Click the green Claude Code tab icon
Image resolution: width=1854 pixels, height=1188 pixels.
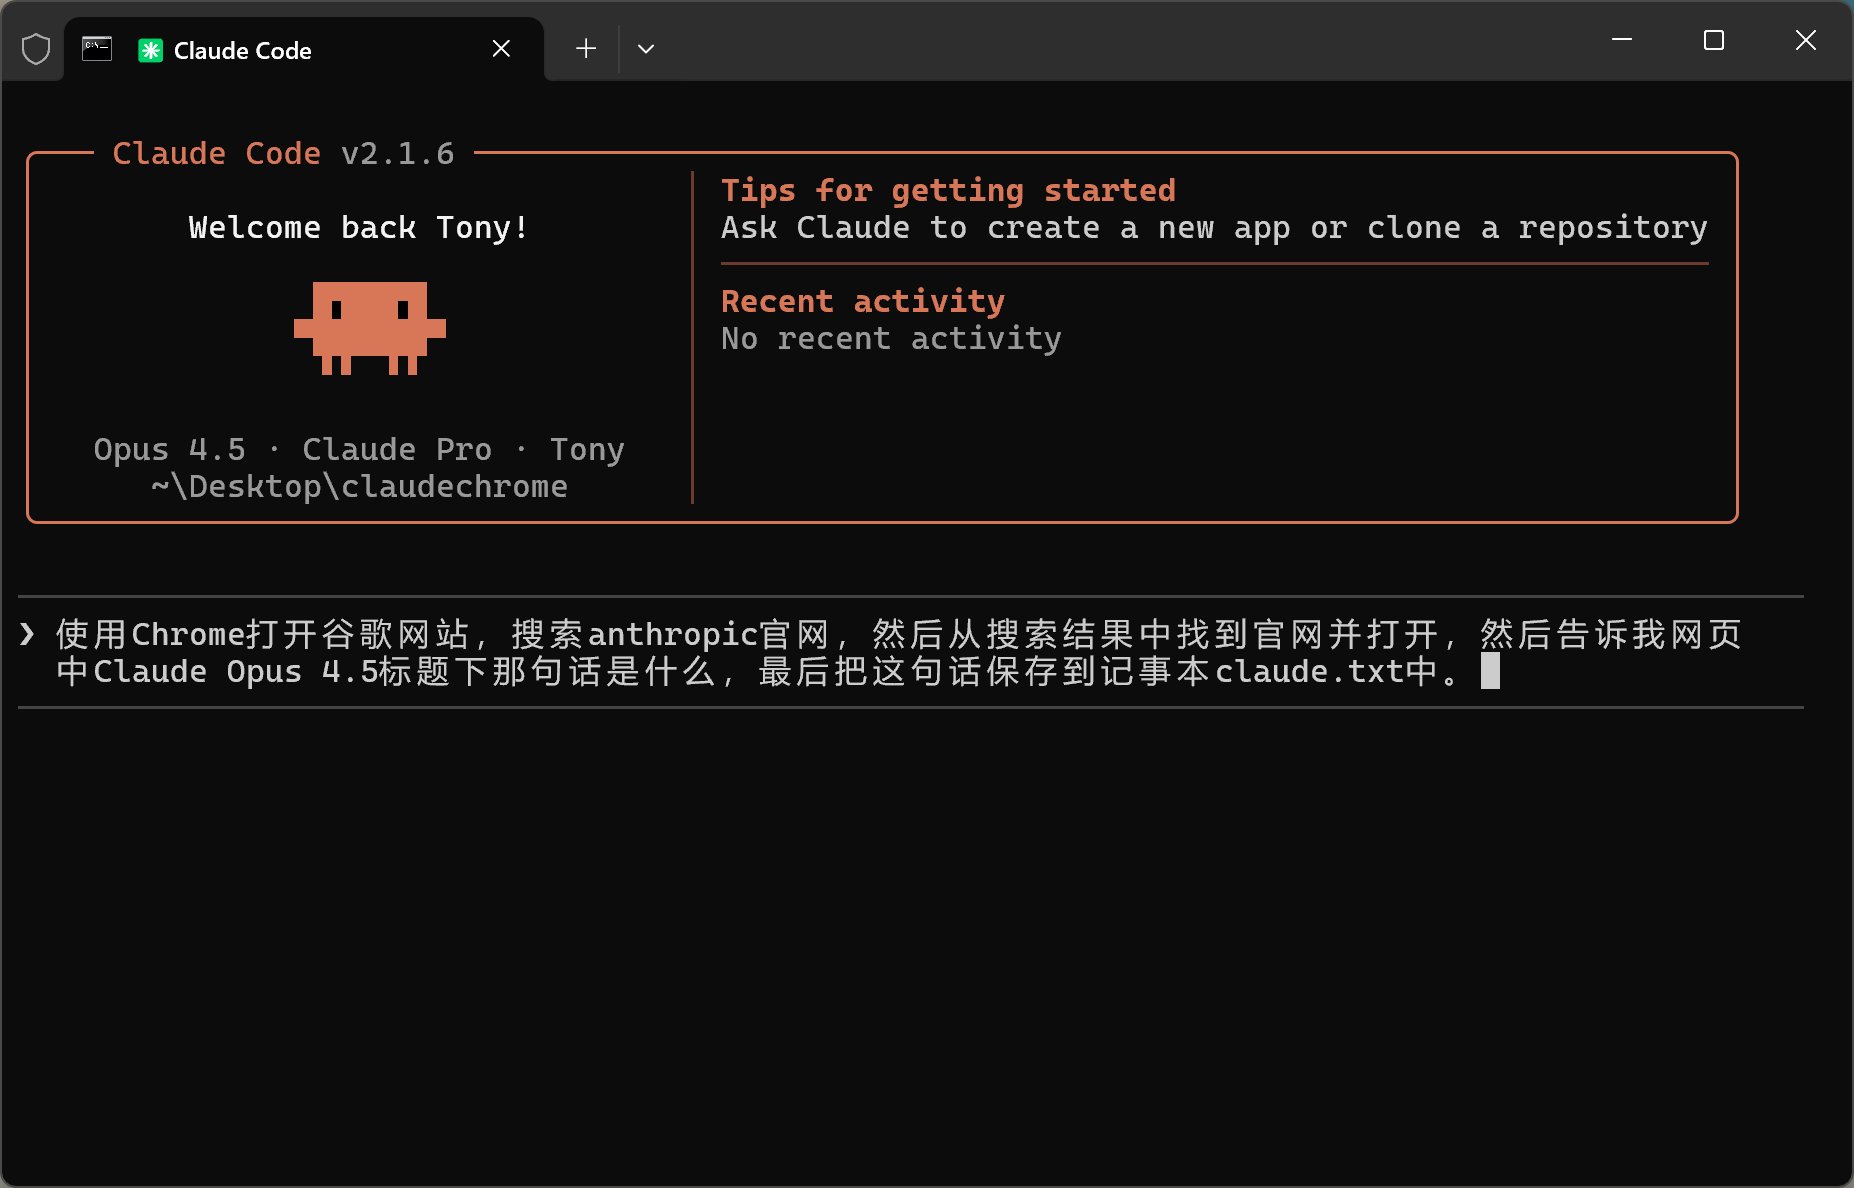[150, 50]
